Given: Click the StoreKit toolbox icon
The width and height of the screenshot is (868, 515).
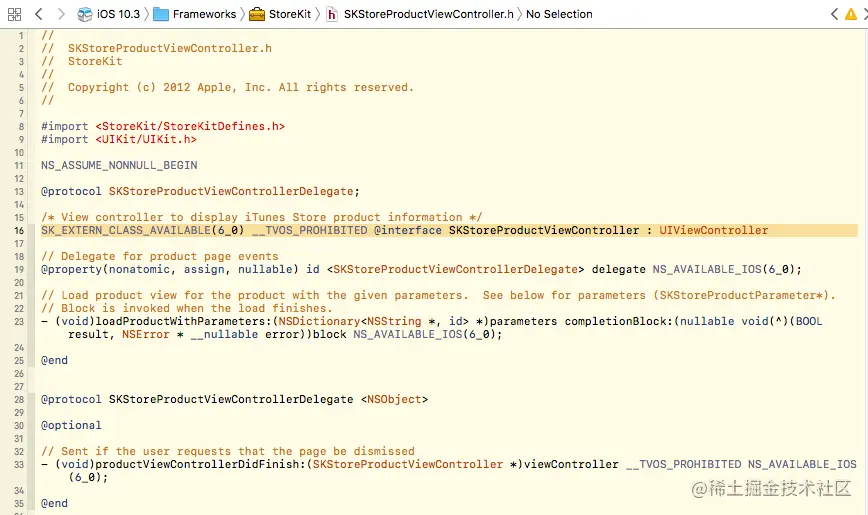Looking at the screenshot, I should click(257, 14).
